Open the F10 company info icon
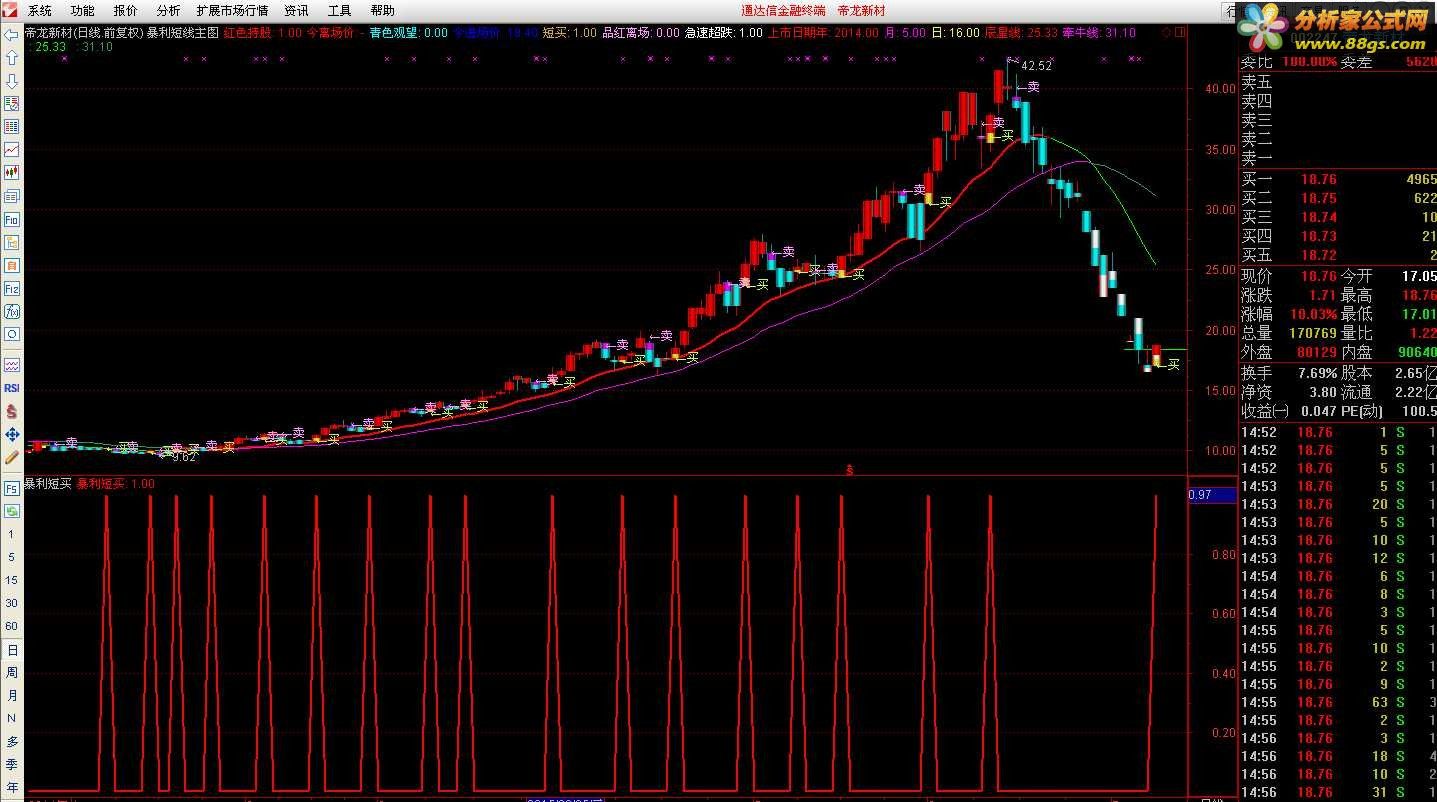This screenshot has height=802, width=1437. click(x=12, y=219)
